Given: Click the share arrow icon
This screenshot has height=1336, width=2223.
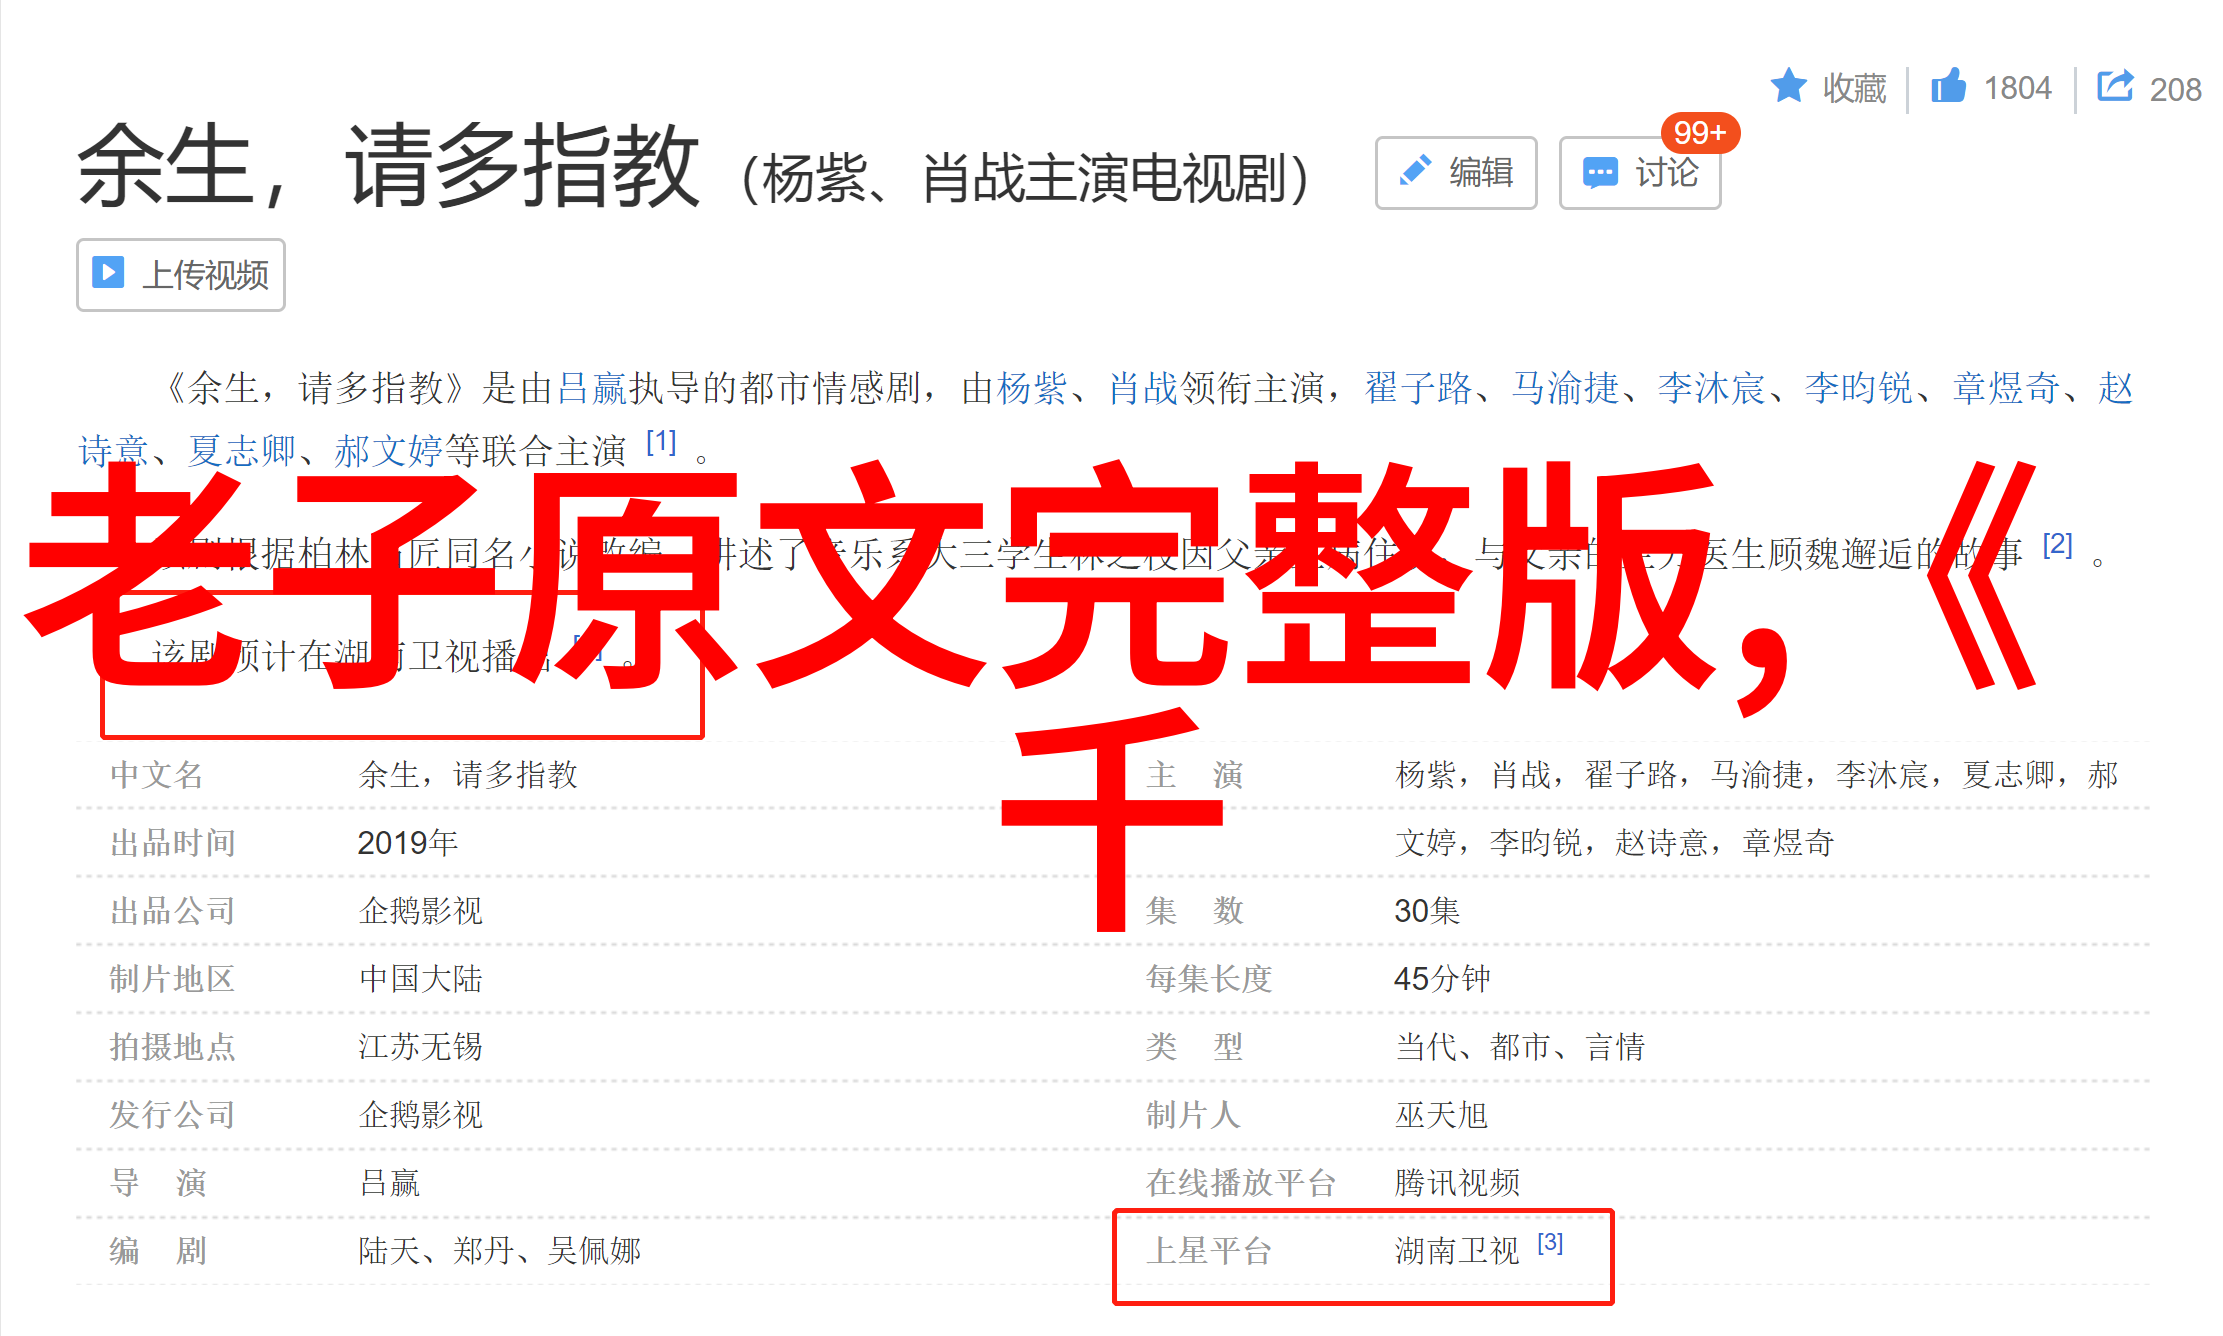Looking at the screenshot, I should pos(2114,87).
